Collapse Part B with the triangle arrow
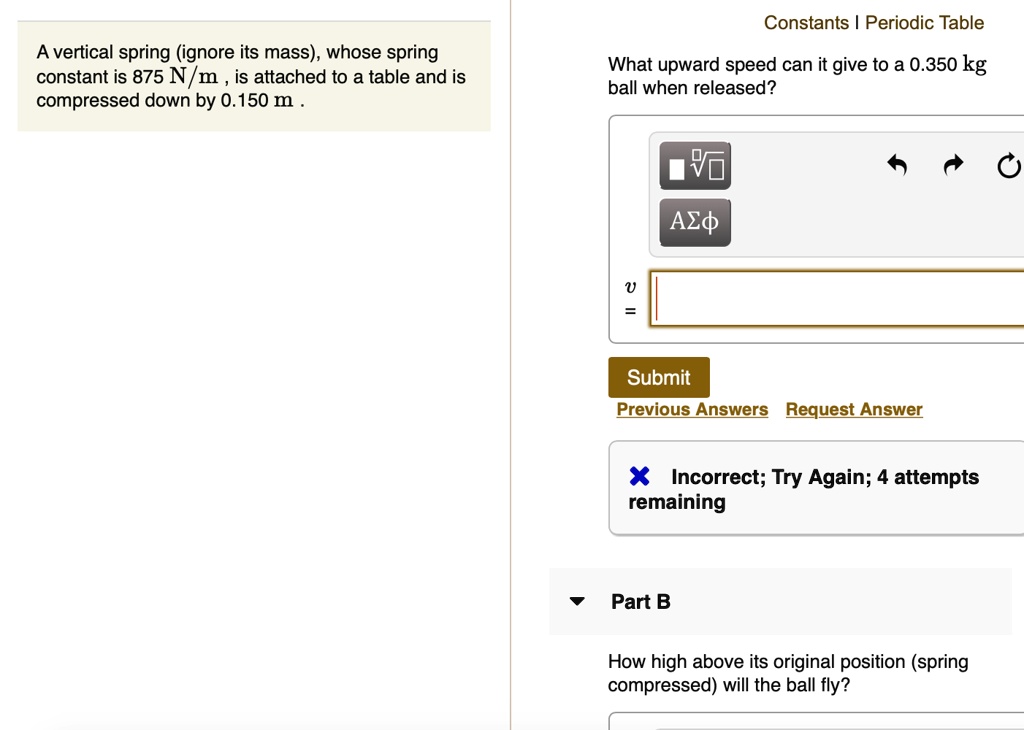Screen dimensions: 1024x730 coord(577,601)
